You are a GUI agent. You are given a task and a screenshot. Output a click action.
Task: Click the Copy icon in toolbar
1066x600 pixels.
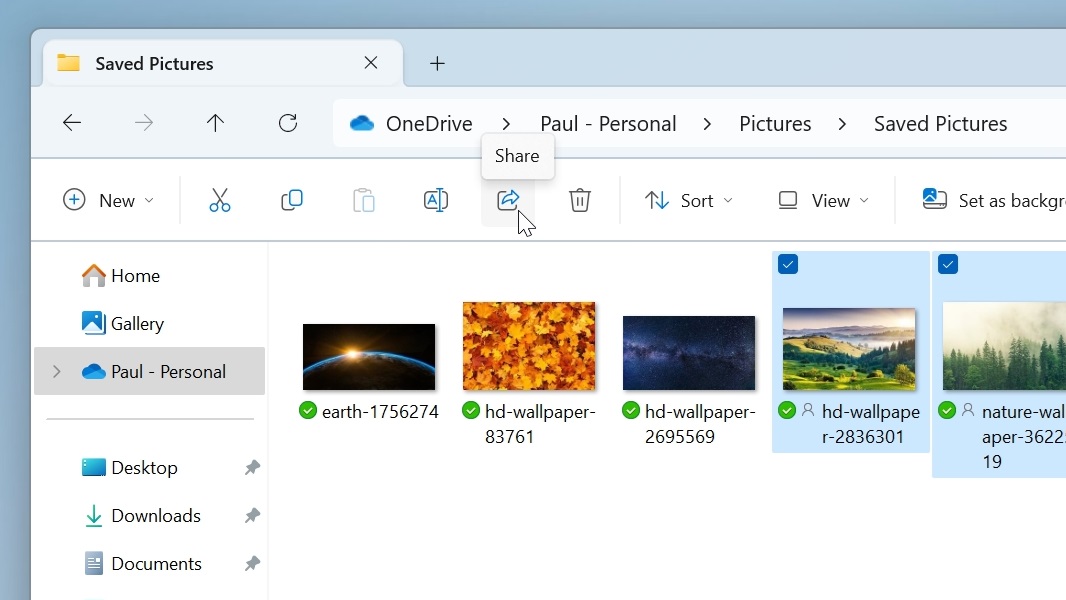click(292, 200)
